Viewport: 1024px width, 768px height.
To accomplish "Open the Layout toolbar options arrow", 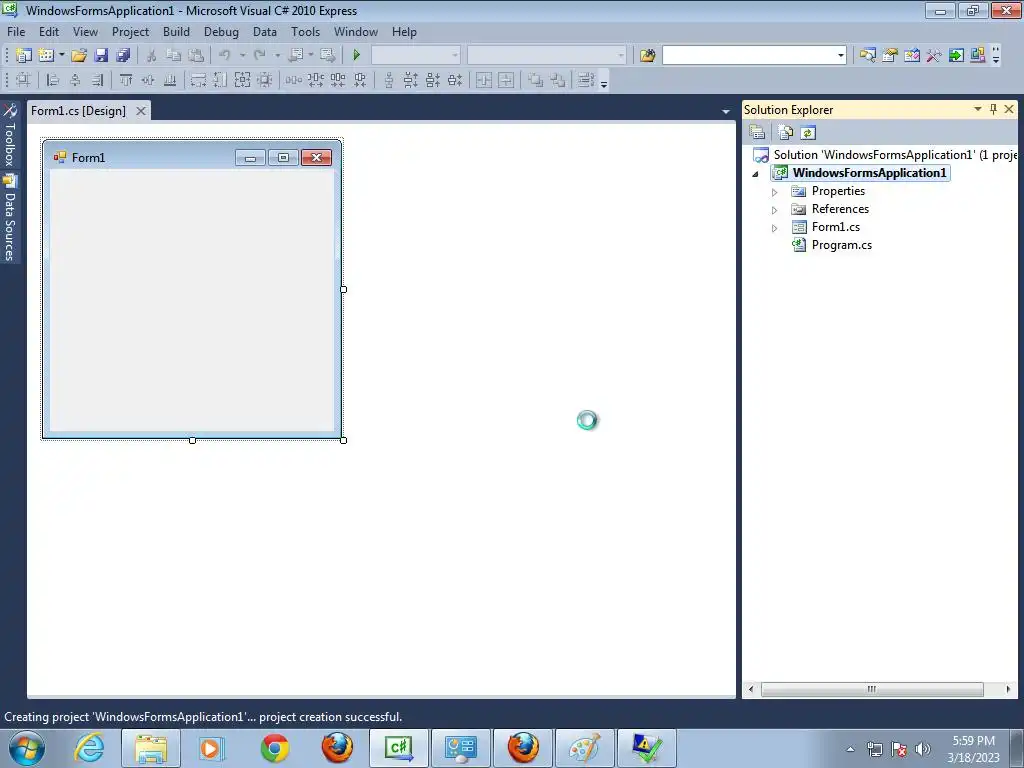I will coord(604,82).
